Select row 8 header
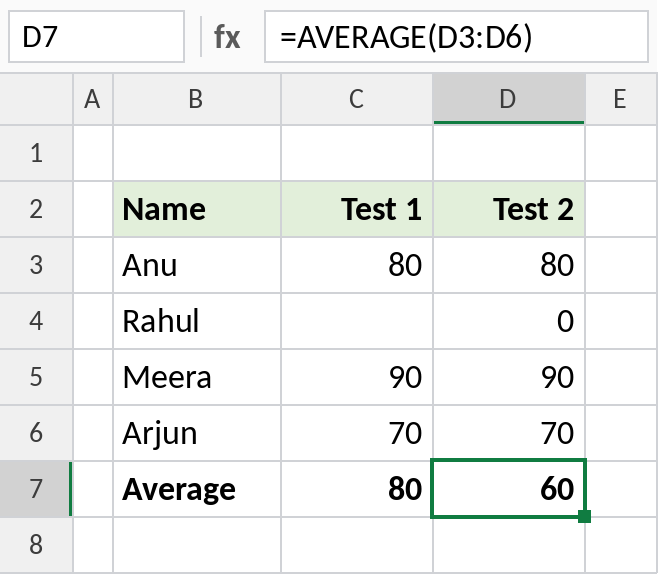The height and width of the screenshot is (574, 658). 36,545
